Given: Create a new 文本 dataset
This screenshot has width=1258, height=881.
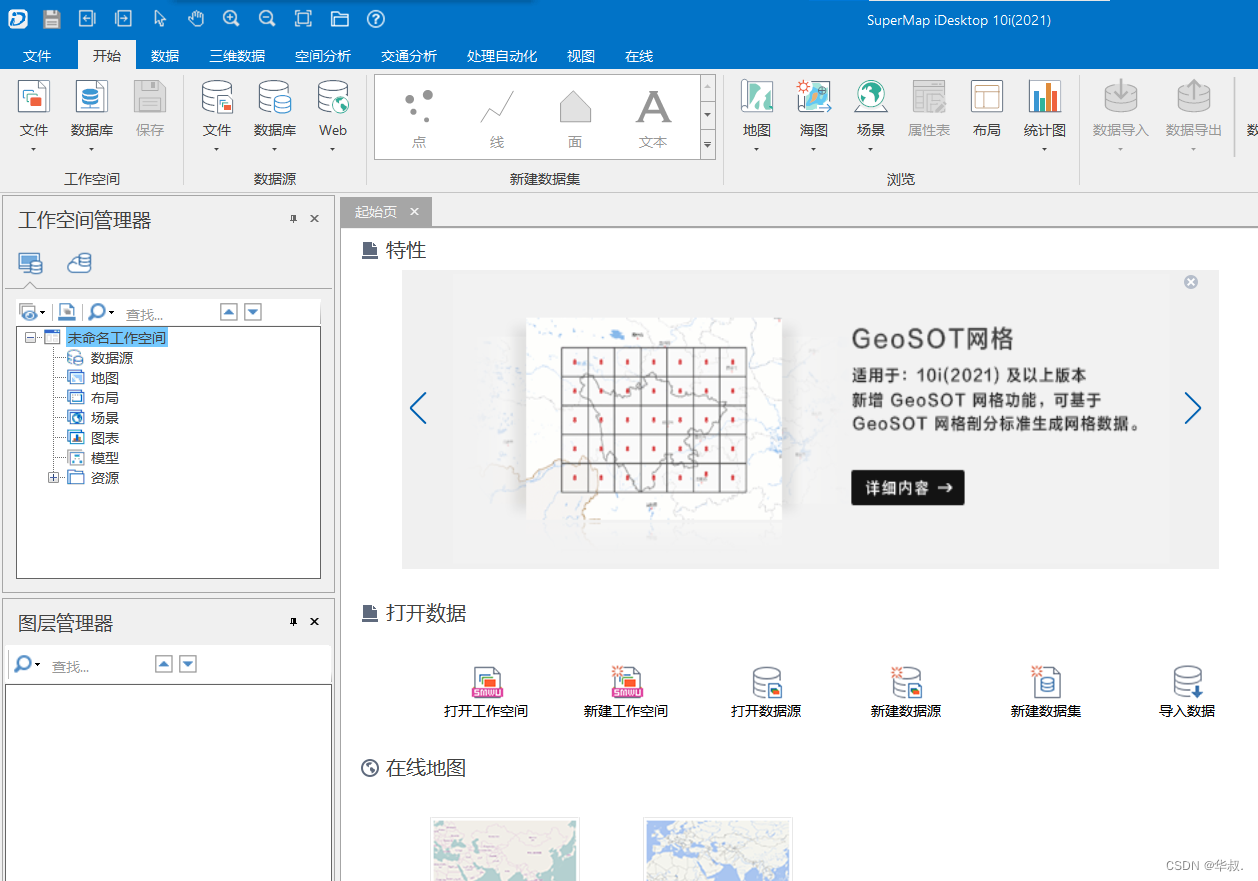Looking at the screenshot, I should pos(653,117).
